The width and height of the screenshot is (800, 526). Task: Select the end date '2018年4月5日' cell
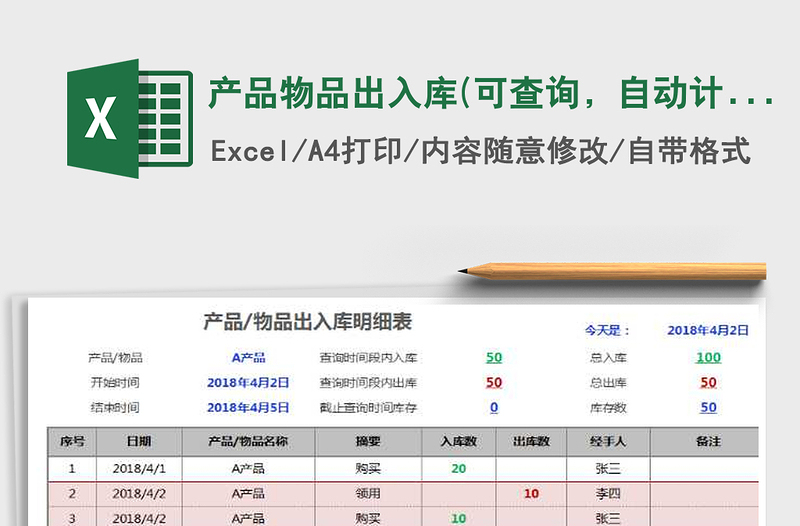(248, 408)
